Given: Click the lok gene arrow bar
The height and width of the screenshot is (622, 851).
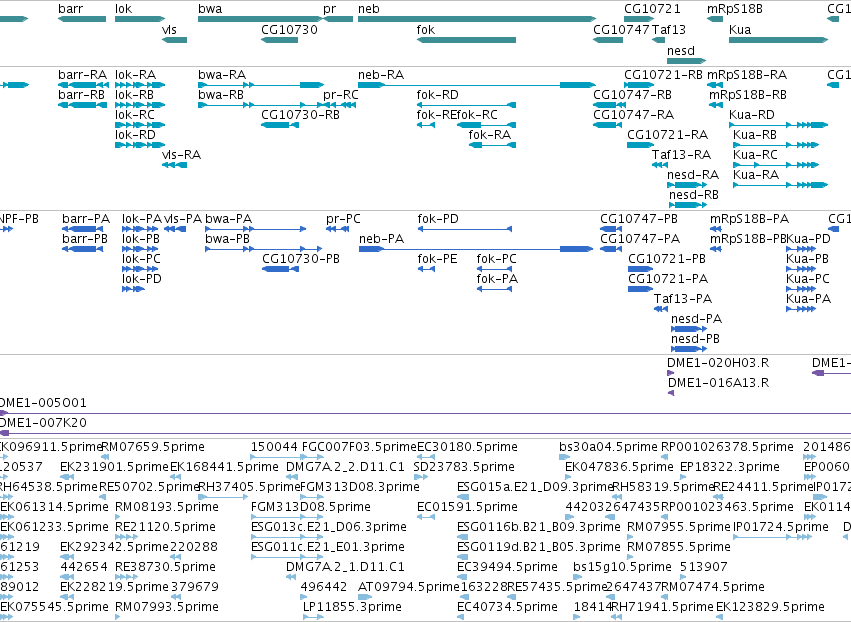Looking at the screenshot, I should (140, 19).
